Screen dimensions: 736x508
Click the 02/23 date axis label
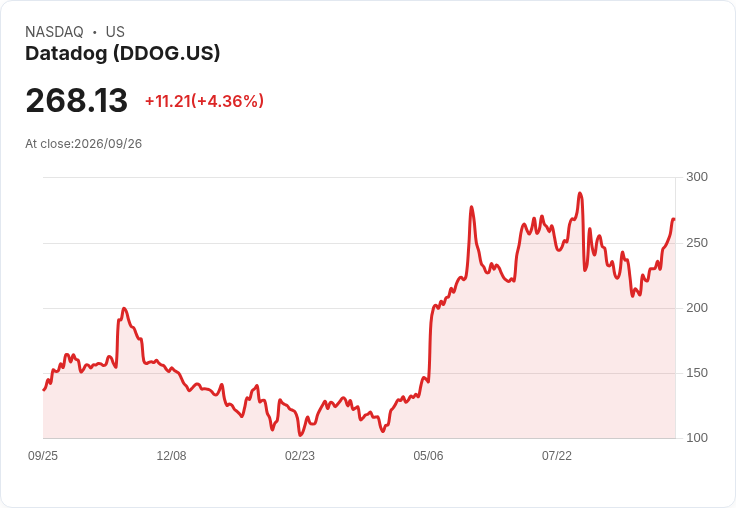click(300, 456)
